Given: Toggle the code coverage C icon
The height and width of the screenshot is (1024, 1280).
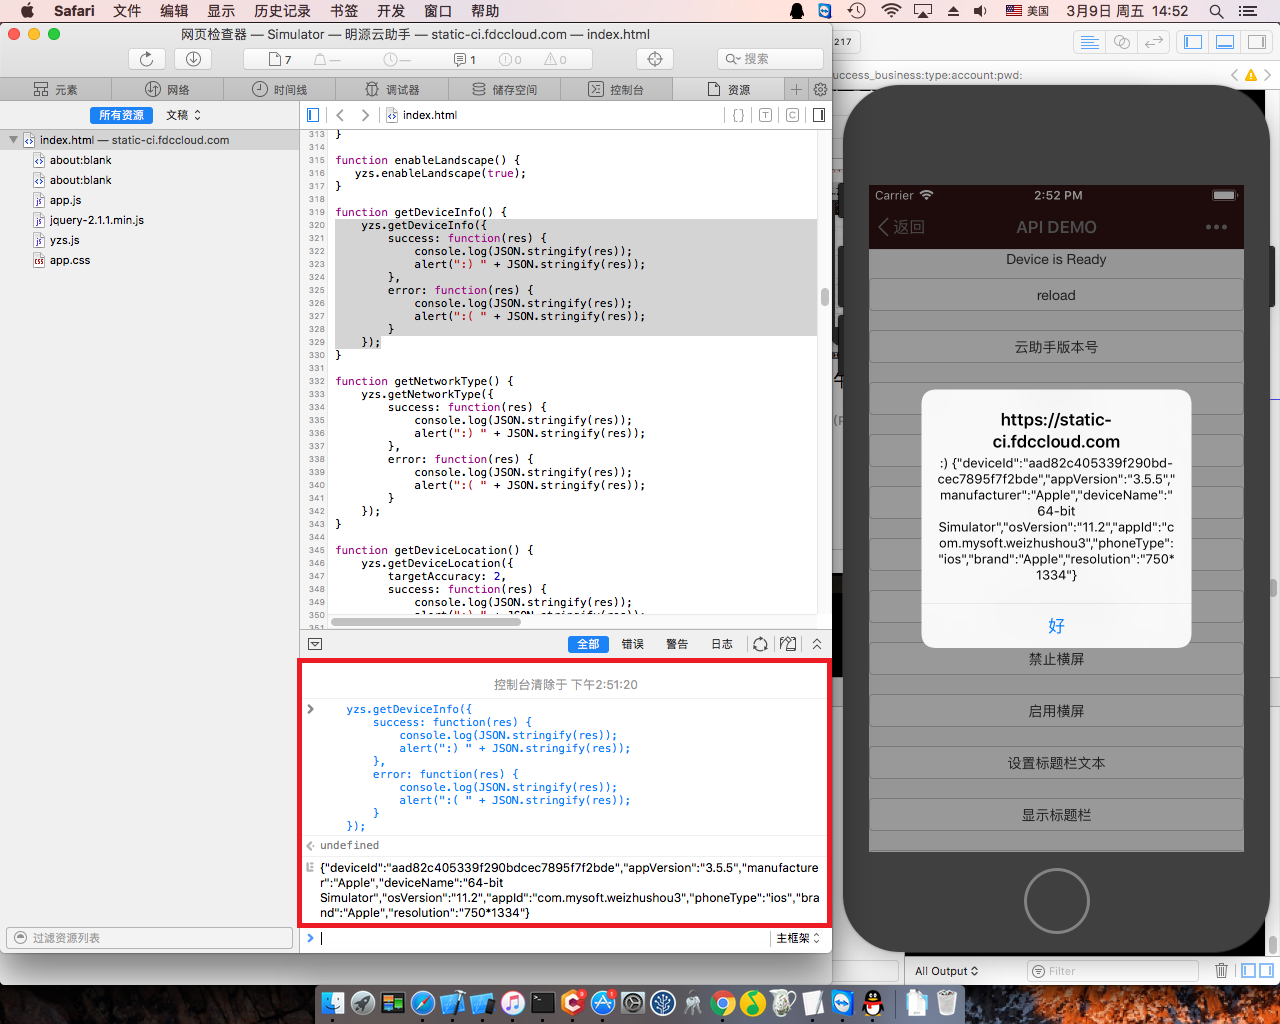Looking at the screenshot, I should pyautogui.click(x=792, y=115).
